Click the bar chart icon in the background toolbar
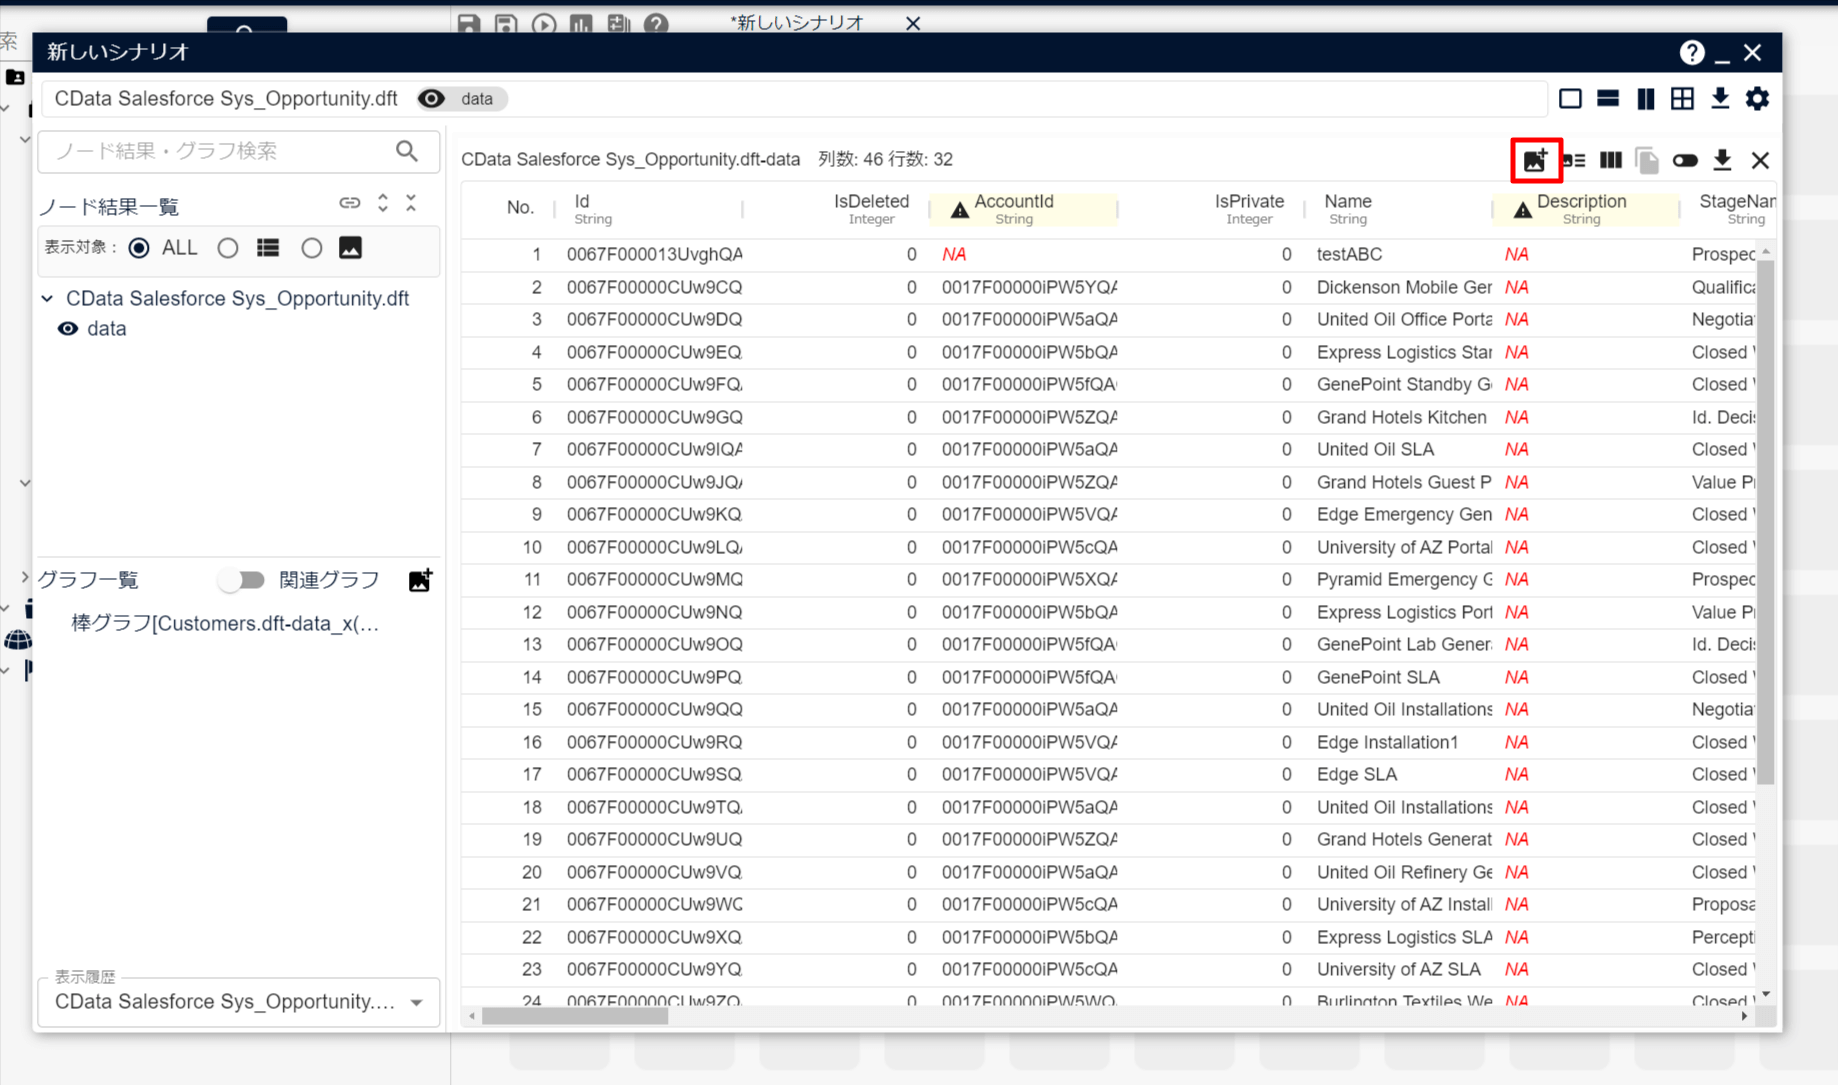The width and height of the screenshot is (1838, 1085). pos(581,23)
